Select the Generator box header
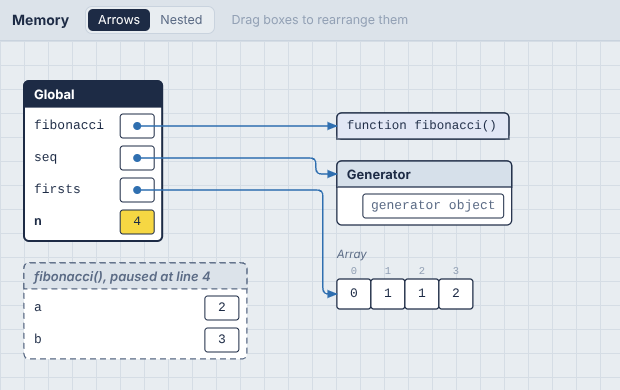The image size is (620, 390). [424, 174]
